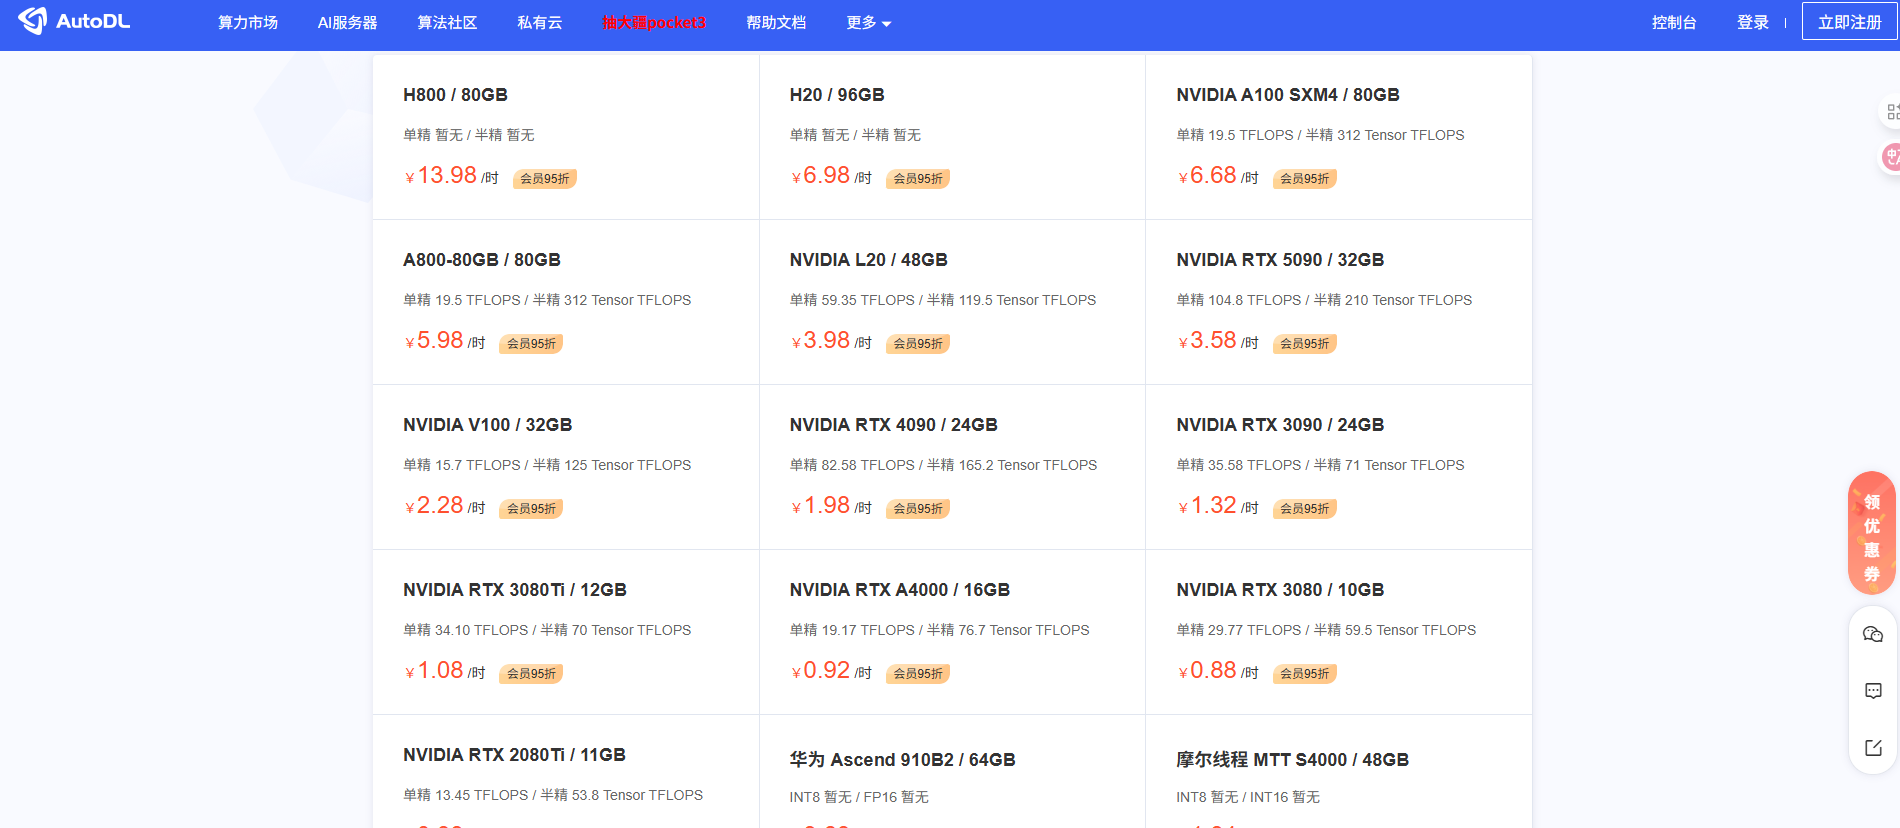The width and height of the screenshot is (1900, 828).
Task: Click the 立即注册 register button
Action: point(1849,21)
